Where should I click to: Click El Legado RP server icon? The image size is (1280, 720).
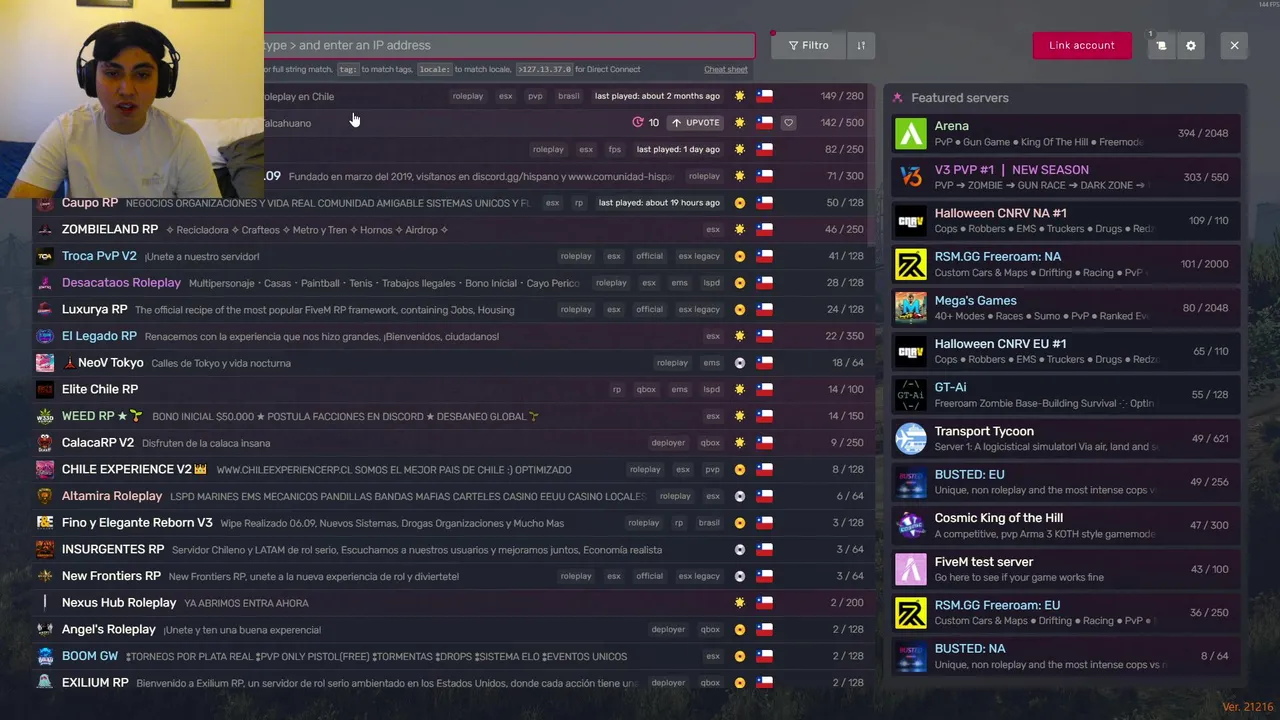45,336
